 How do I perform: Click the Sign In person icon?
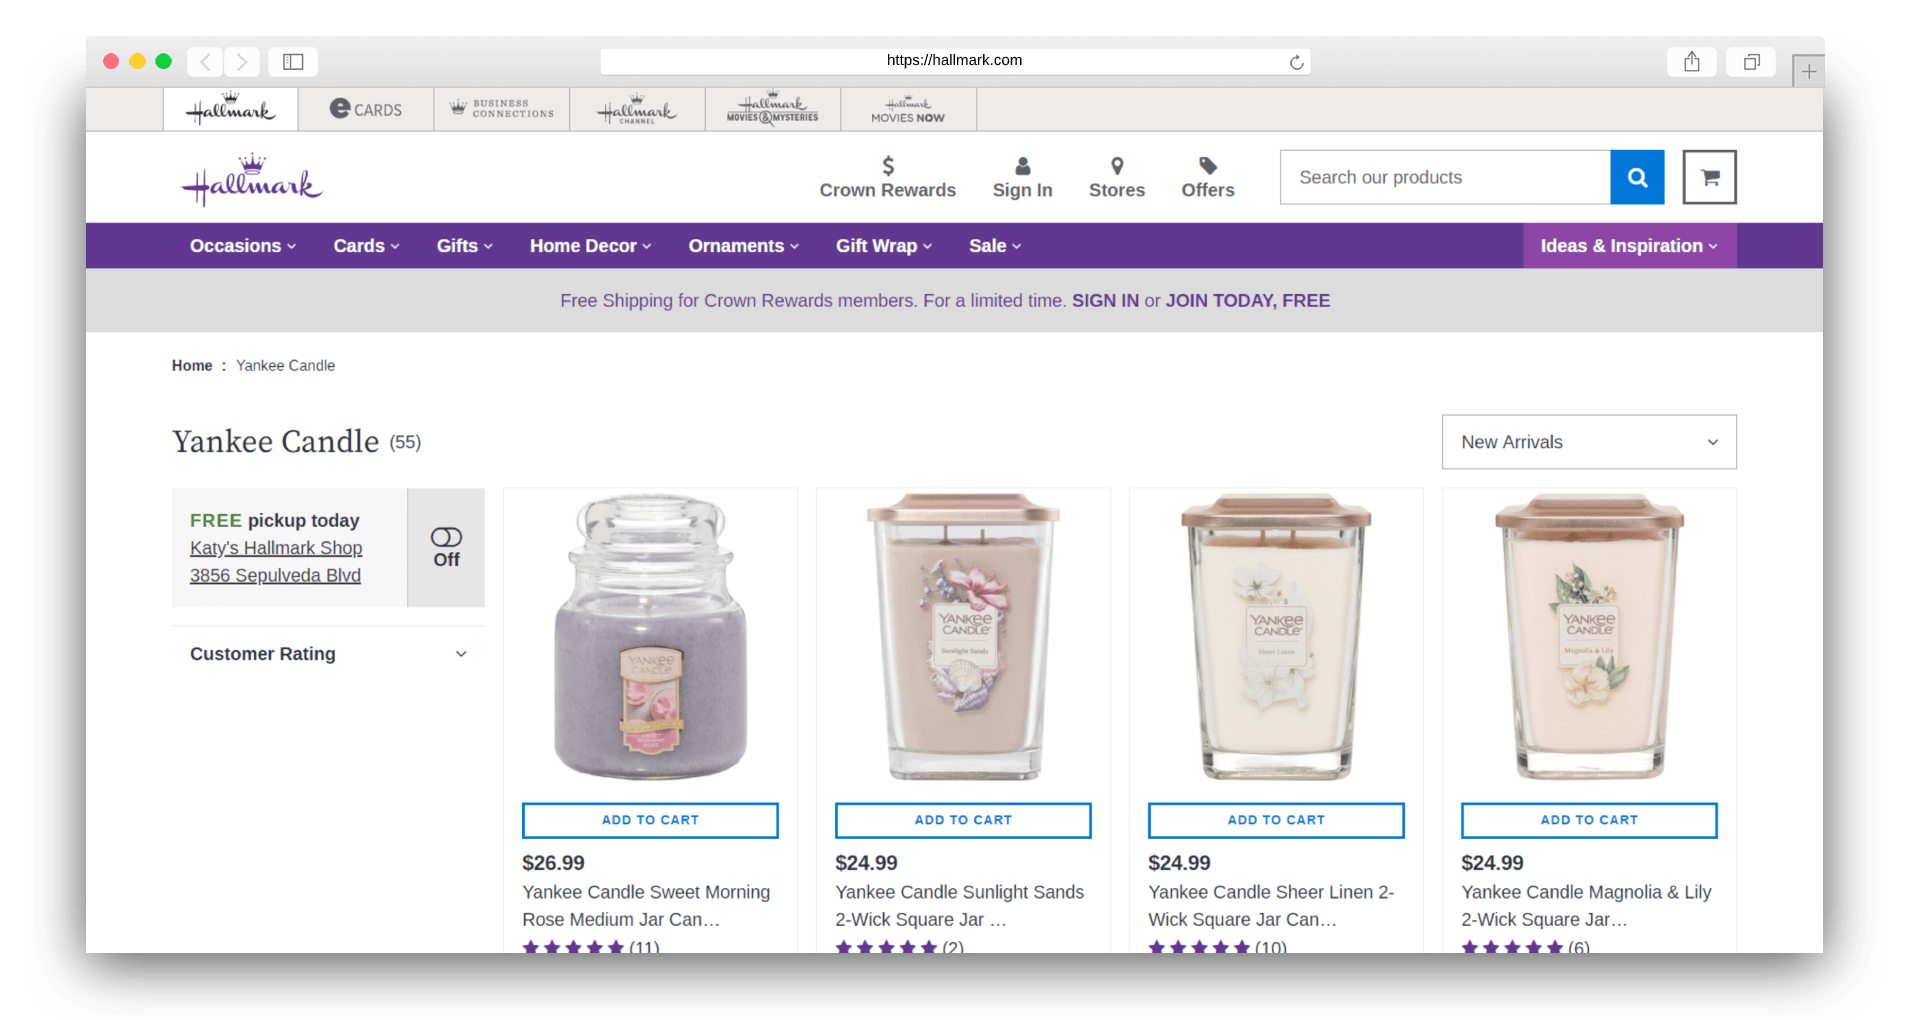tap(1021, 165)
